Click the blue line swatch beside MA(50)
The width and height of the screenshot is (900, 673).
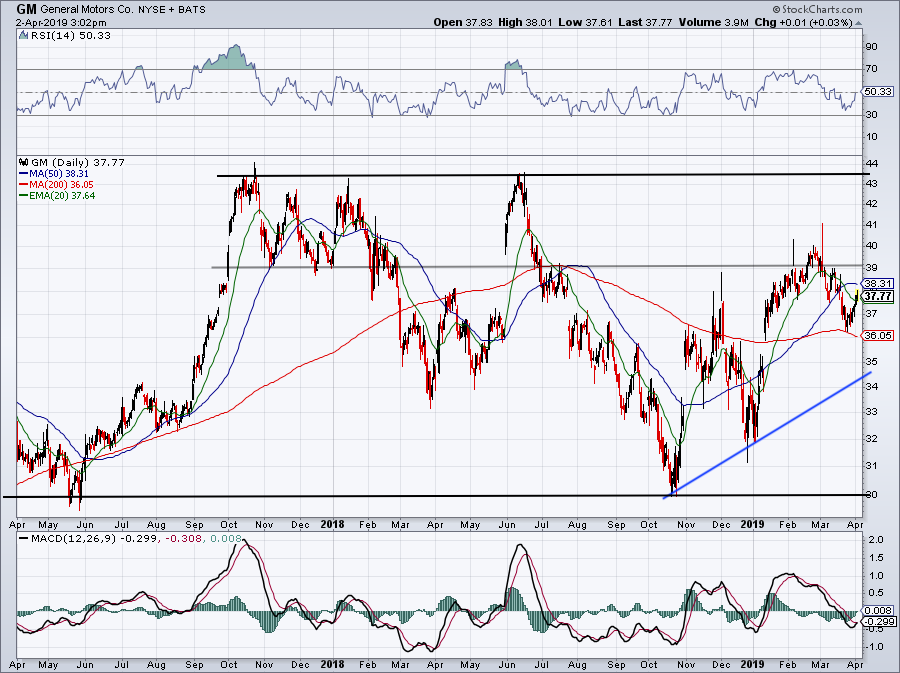click(24, 173)
